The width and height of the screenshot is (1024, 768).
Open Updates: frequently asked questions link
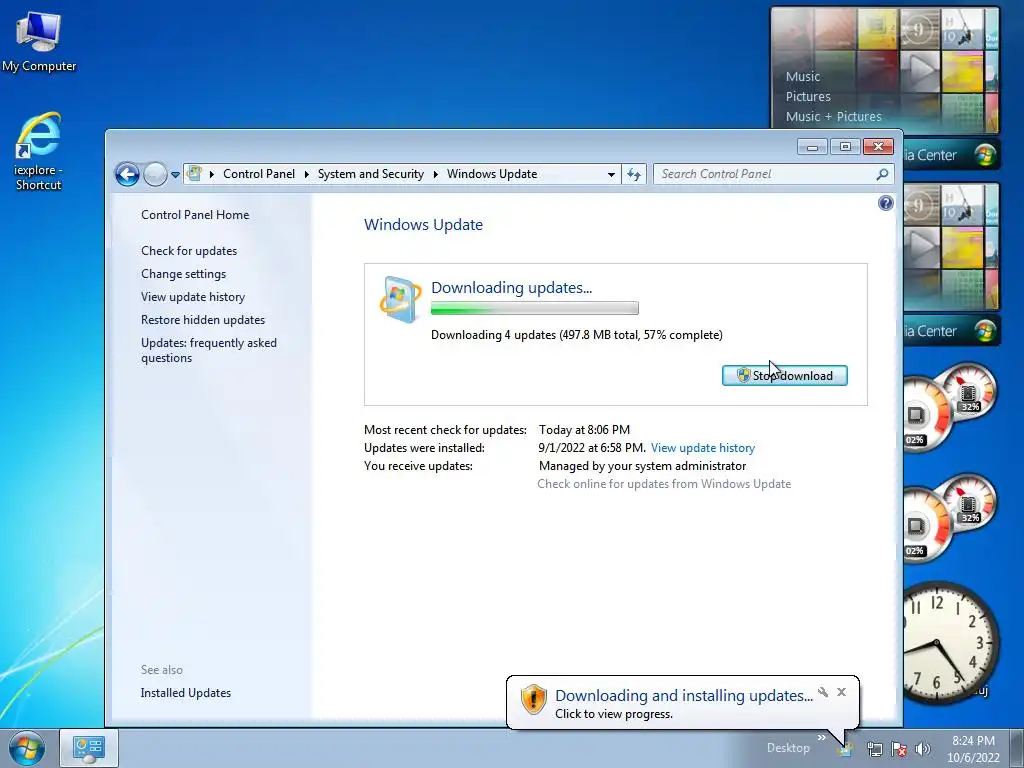click(208, 350)
